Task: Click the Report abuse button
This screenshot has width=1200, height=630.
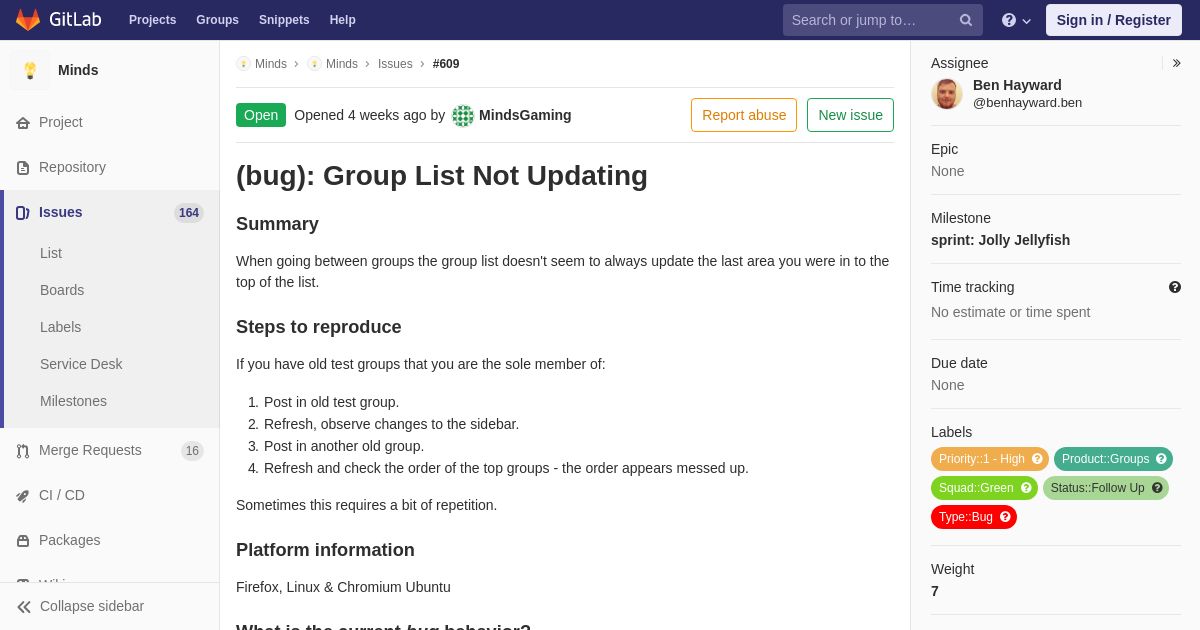Action: tap(744, 115)
